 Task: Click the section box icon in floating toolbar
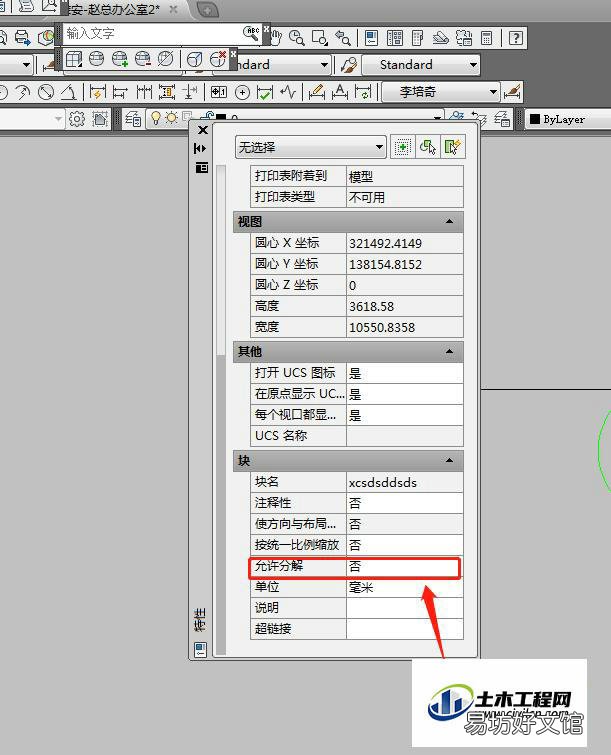point(74,59)
